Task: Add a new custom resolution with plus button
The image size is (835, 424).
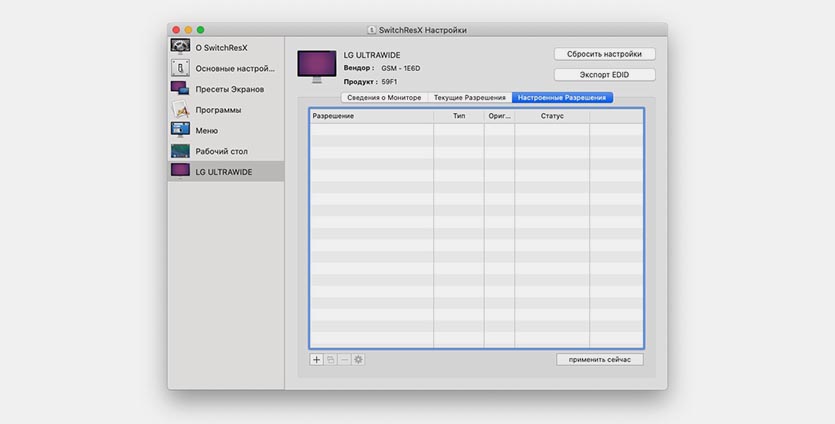Action: (x=317, y=359)
